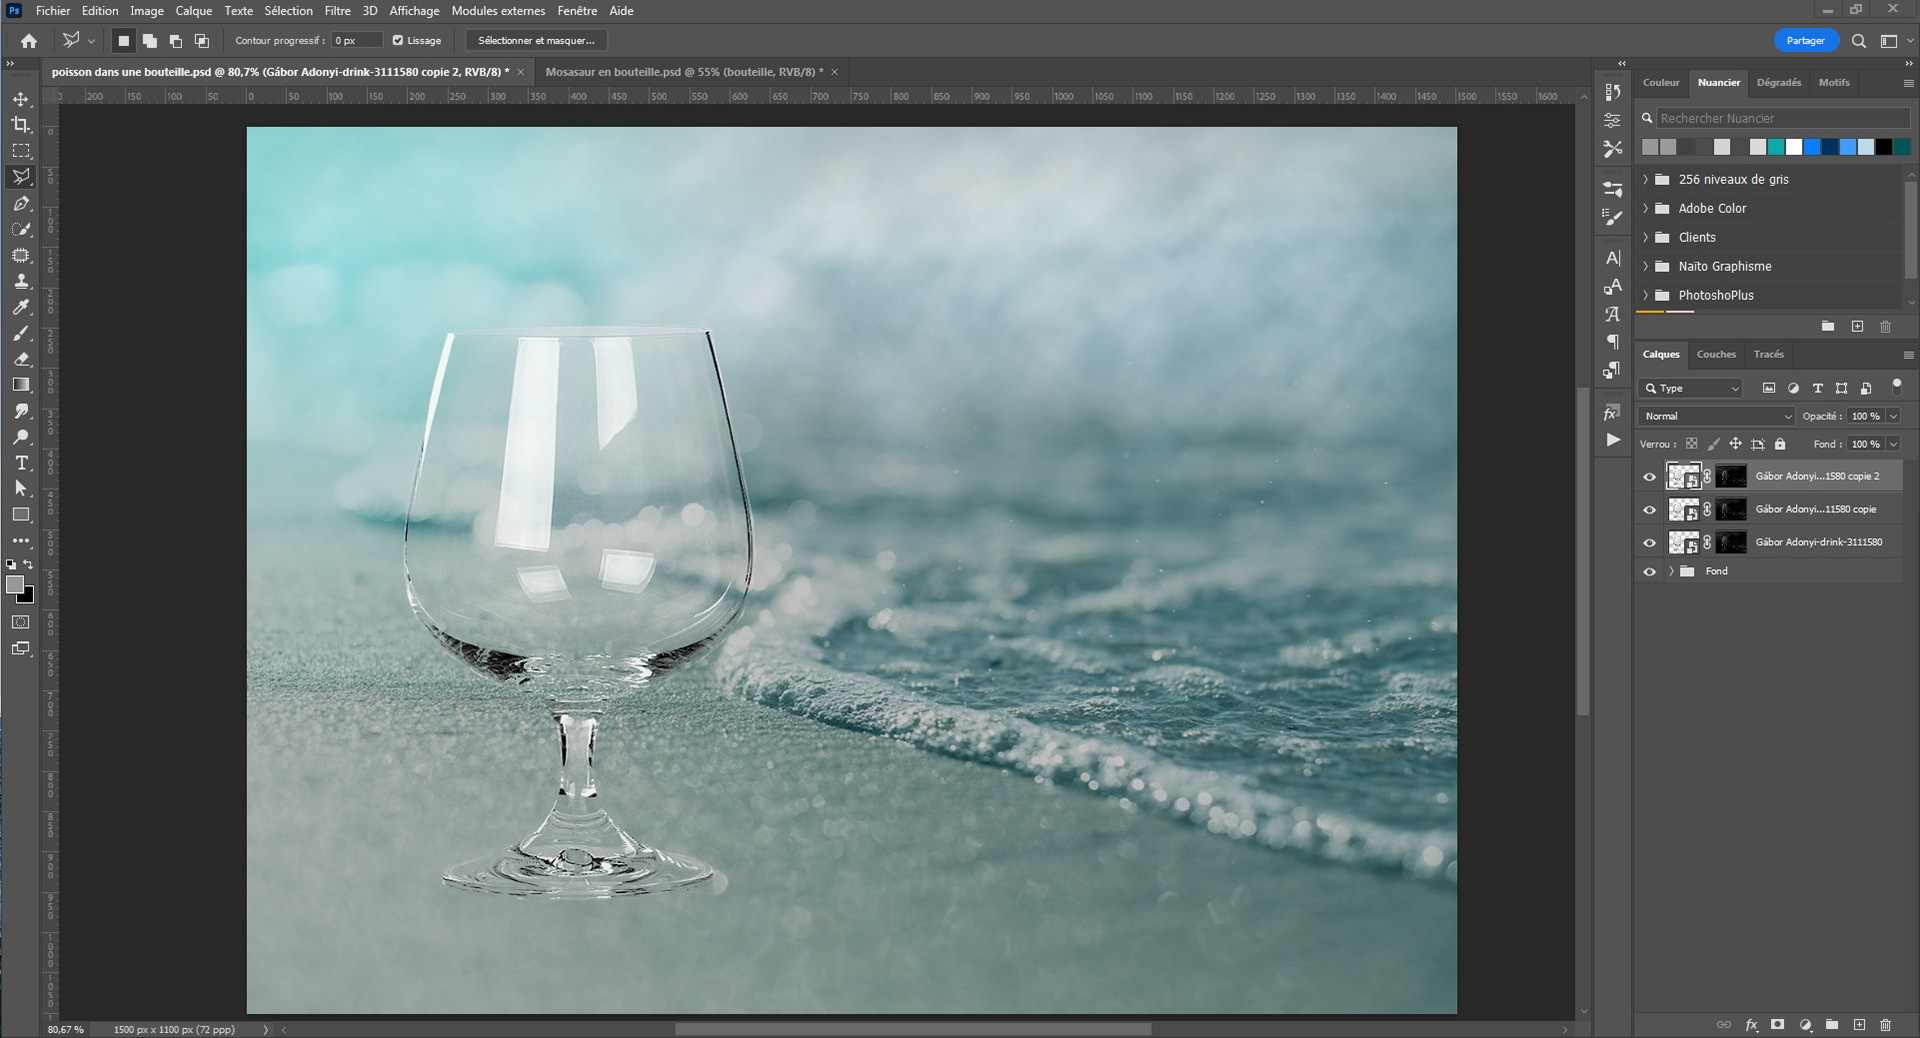The image size is (1920, 1038).
Task: Open the Tracés tab
Action: 1768,354
